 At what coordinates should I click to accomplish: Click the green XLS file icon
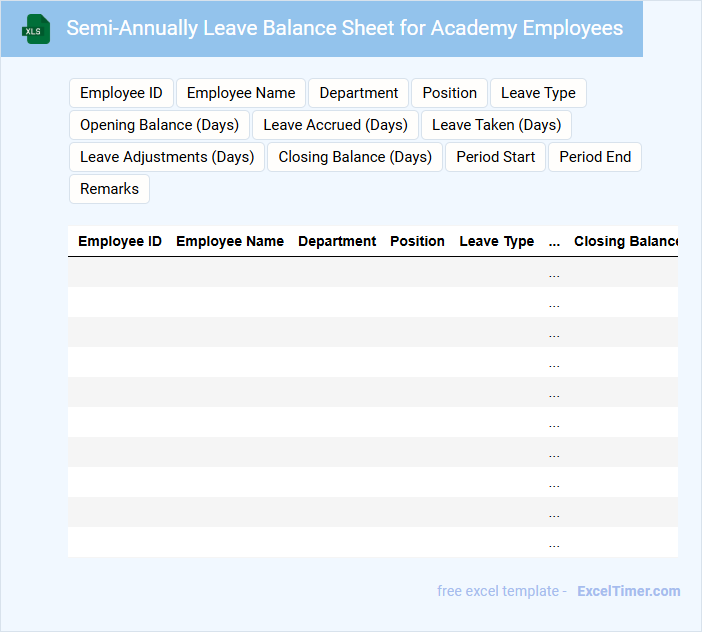pos(36,29)
